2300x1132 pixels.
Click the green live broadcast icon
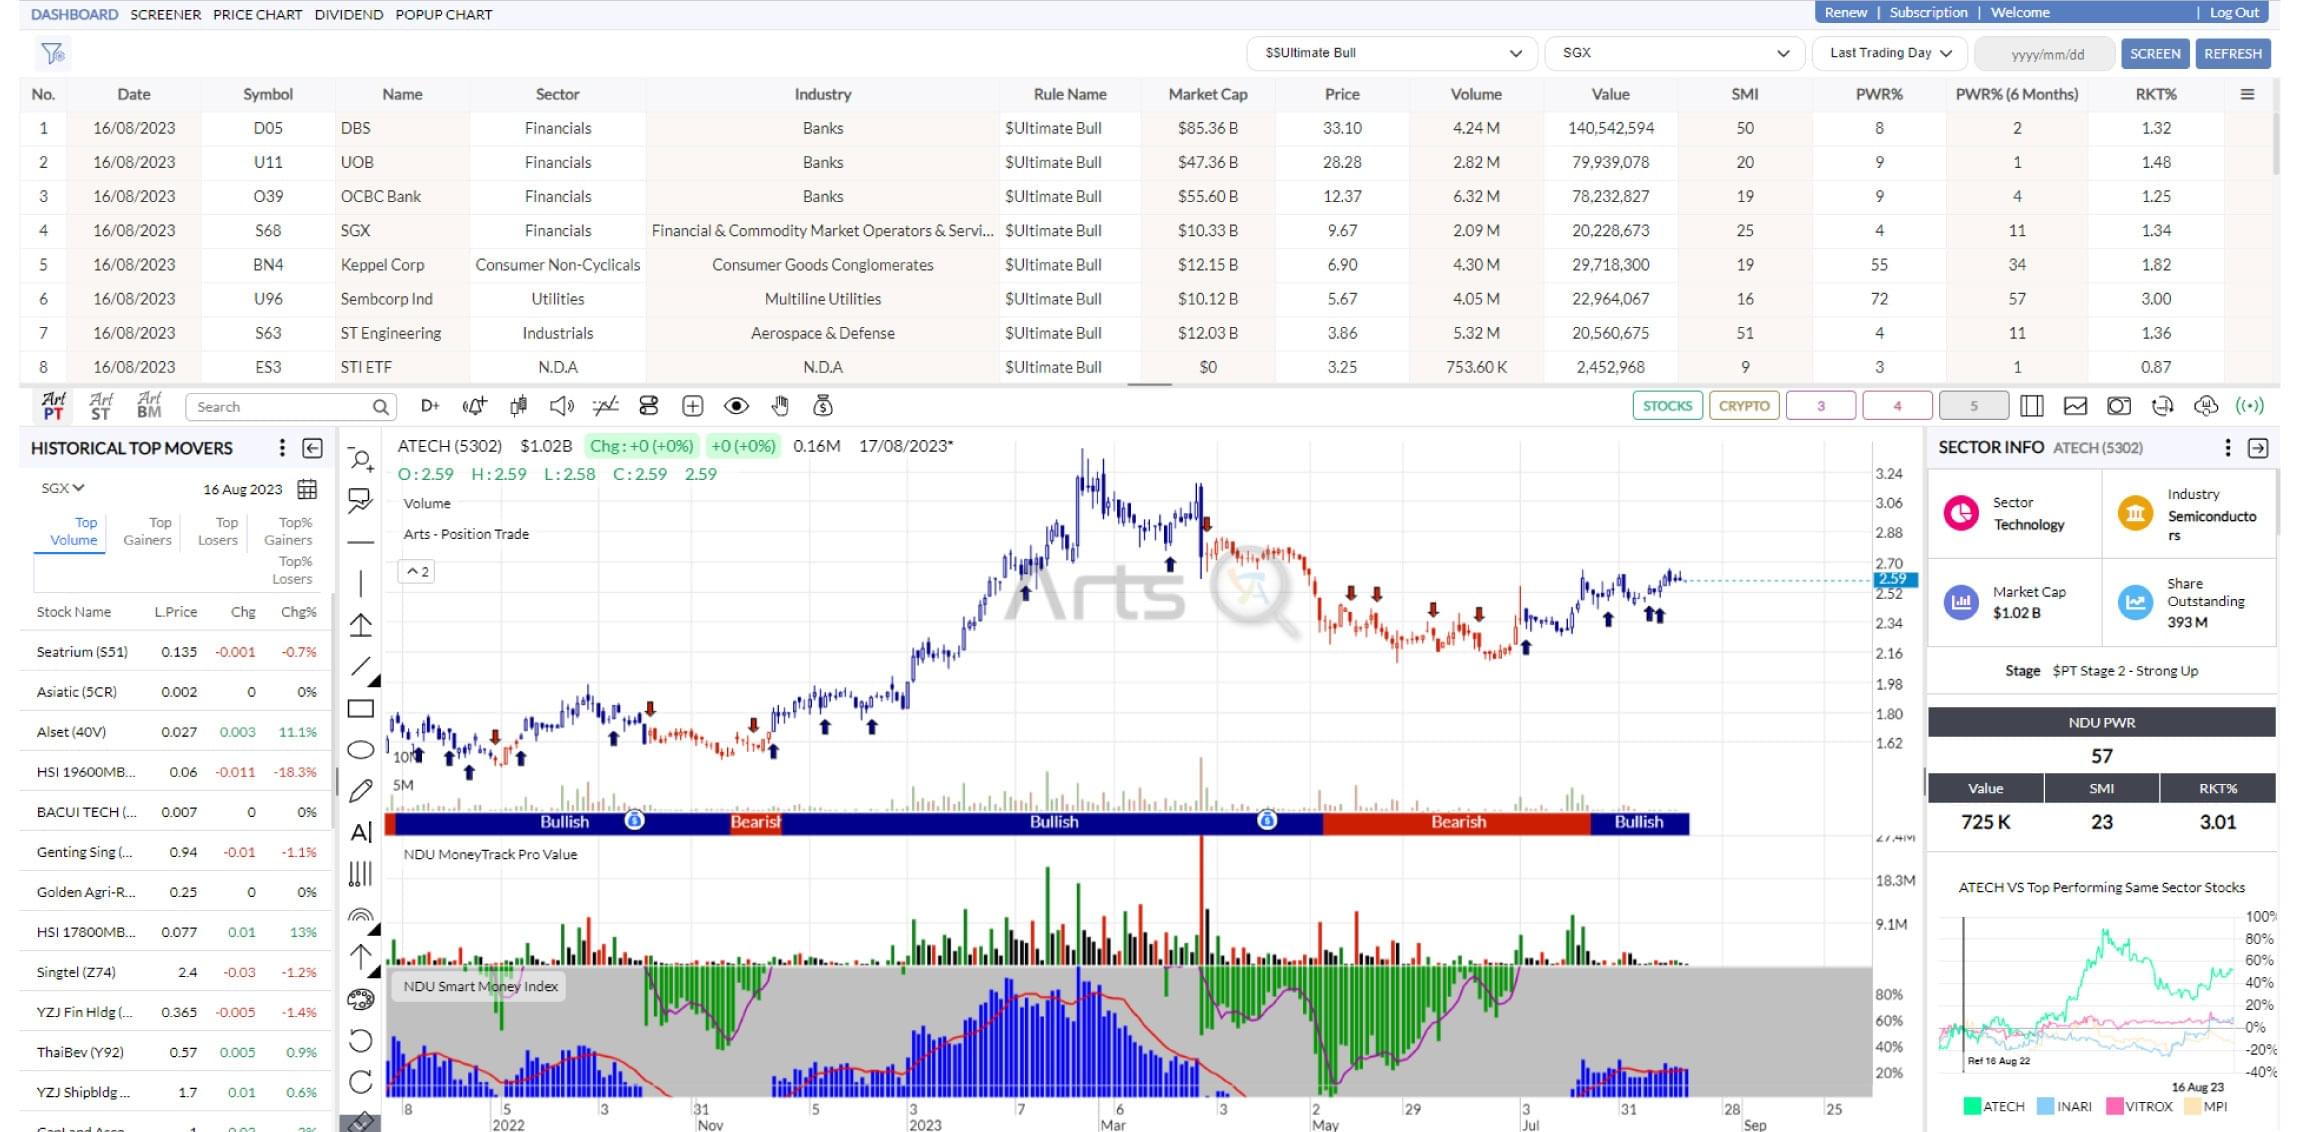[x=2250, y=406]
